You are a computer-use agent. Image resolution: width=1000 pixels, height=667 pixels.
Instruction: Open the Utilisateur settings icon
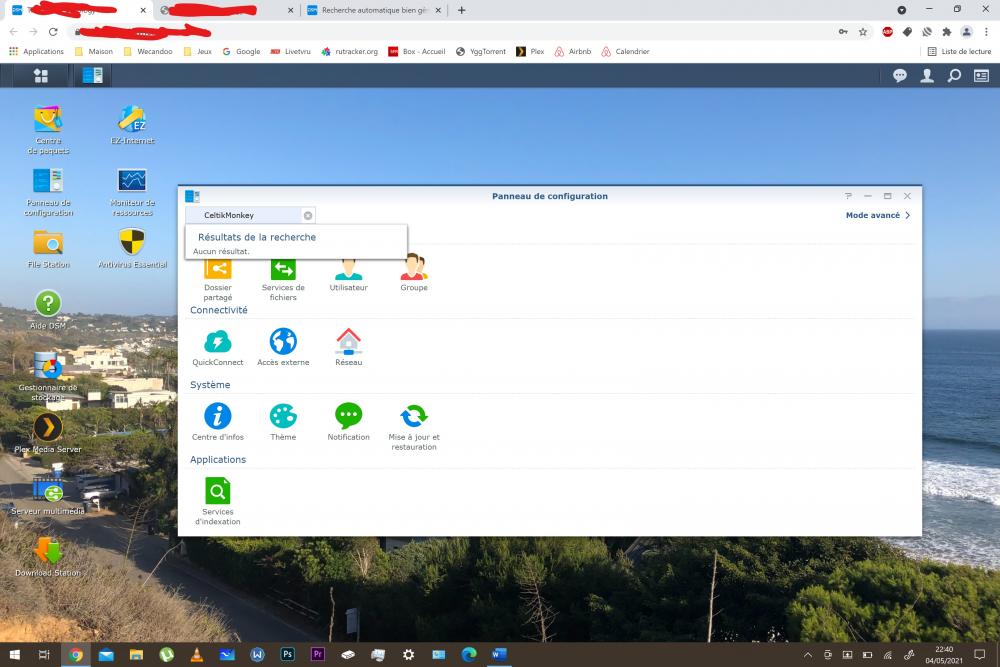[348, 274]
